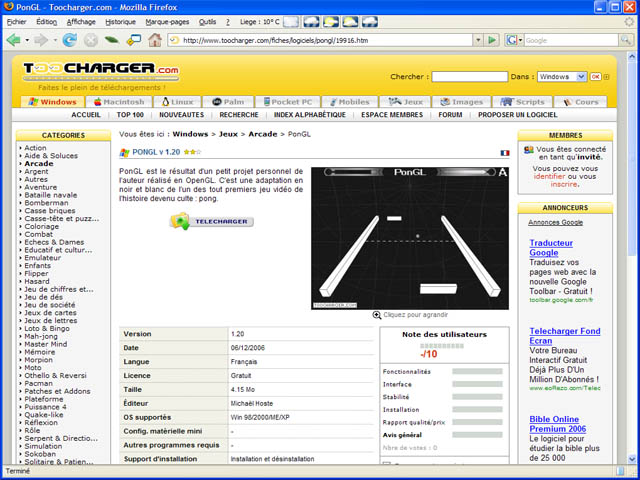Open the Fichier menu
This screenshot has height=480, width=640.
click(x=16, y=22)
